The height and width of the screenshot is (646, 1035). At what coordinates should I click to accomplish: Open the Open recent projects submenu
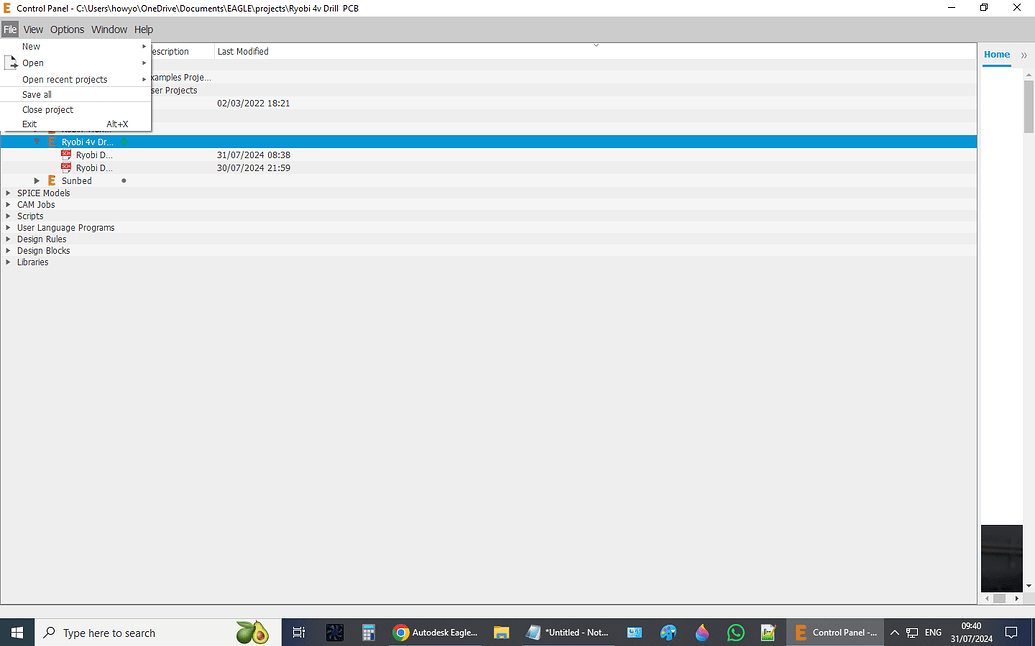pyautogui.click(x=62, y=78)
